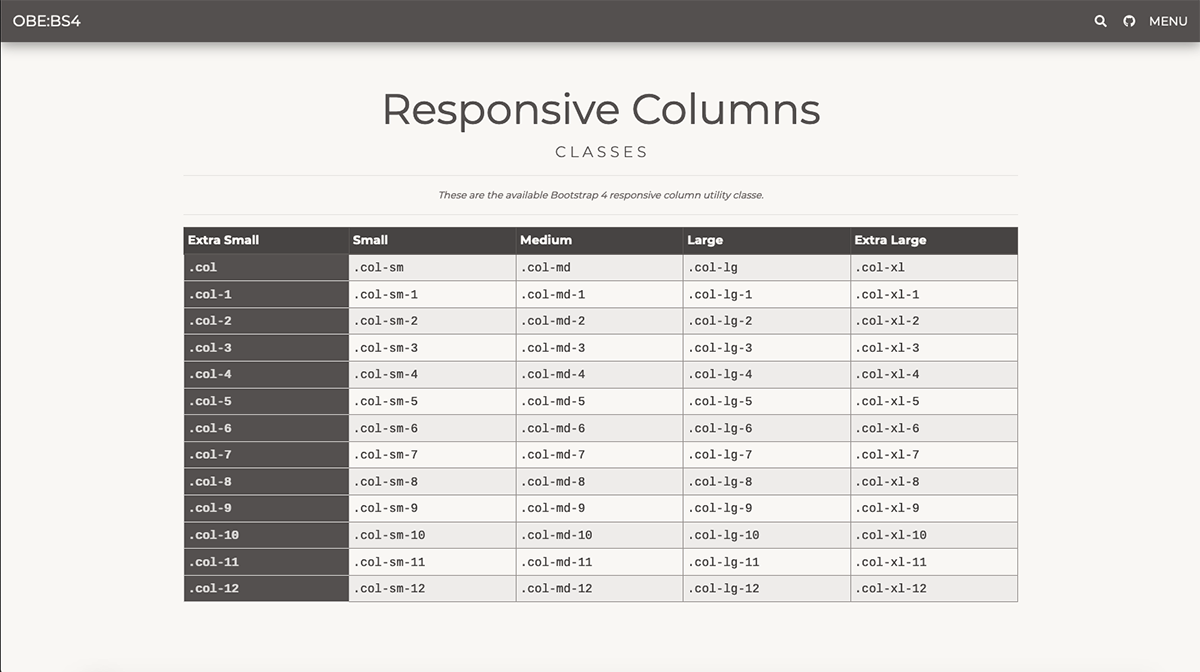1200x672 pixels.
Task: Click the .col-4 cell
Action: click(x=266, y=374)
